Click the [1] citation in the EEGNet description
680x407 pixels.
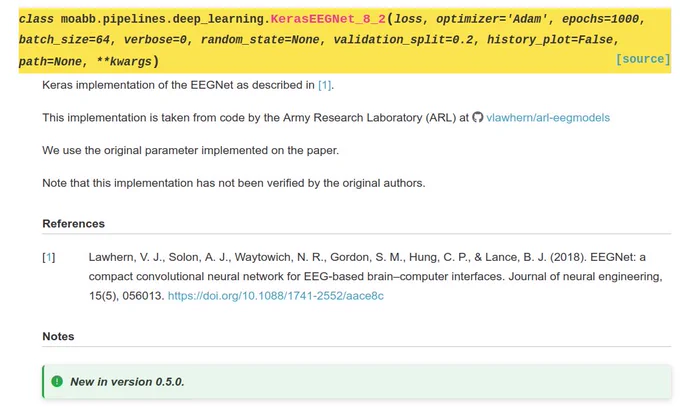click(x=324, y=85)
